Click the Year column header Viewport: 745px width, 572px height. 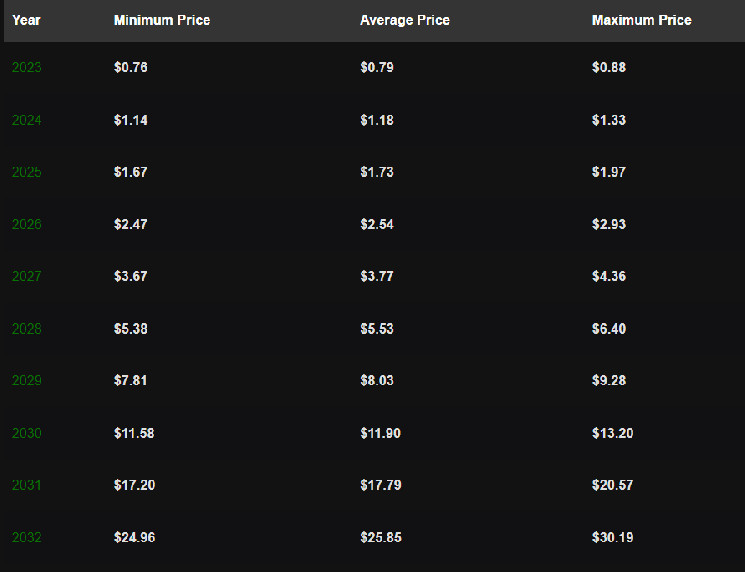[26, 20]
